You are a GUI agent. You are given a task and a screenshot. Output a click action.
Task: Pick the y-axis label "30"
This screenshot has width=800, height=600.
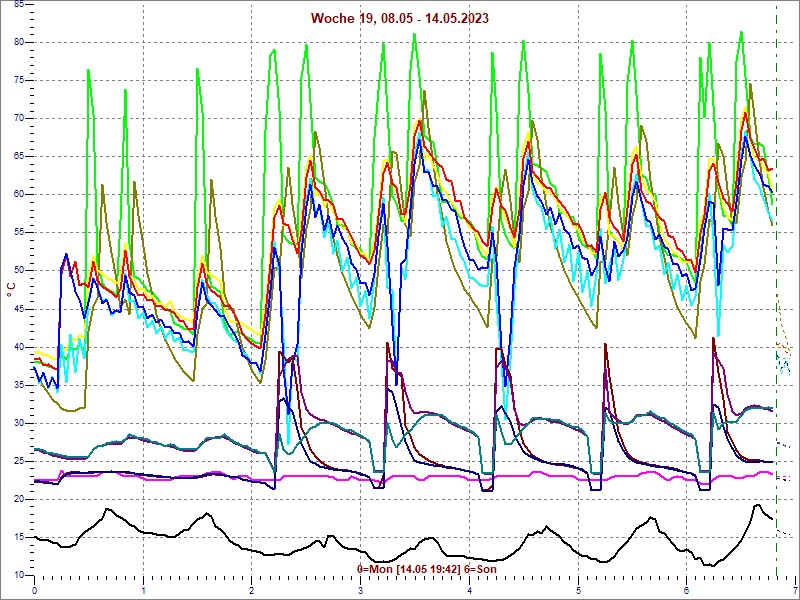(18, 423)
